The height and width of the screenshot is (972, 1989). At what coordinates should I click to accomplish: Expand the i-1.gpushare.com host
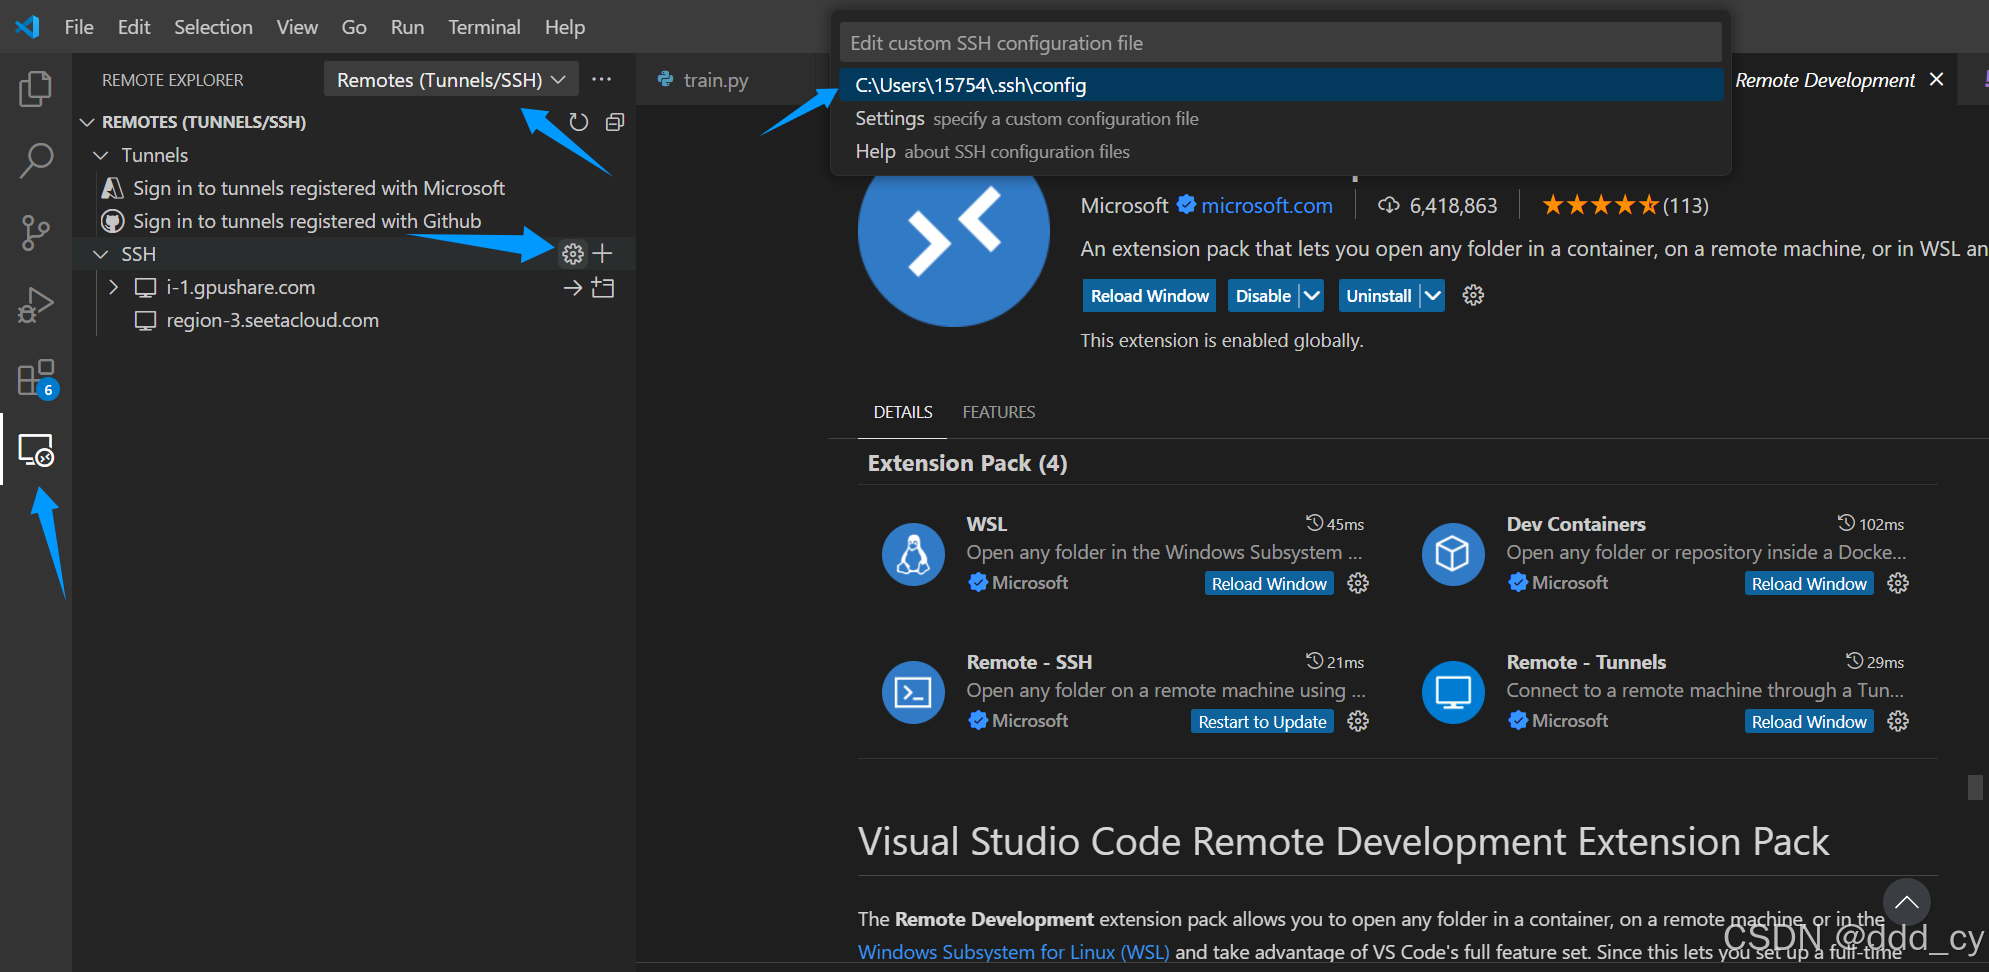(x=113, y=287)
